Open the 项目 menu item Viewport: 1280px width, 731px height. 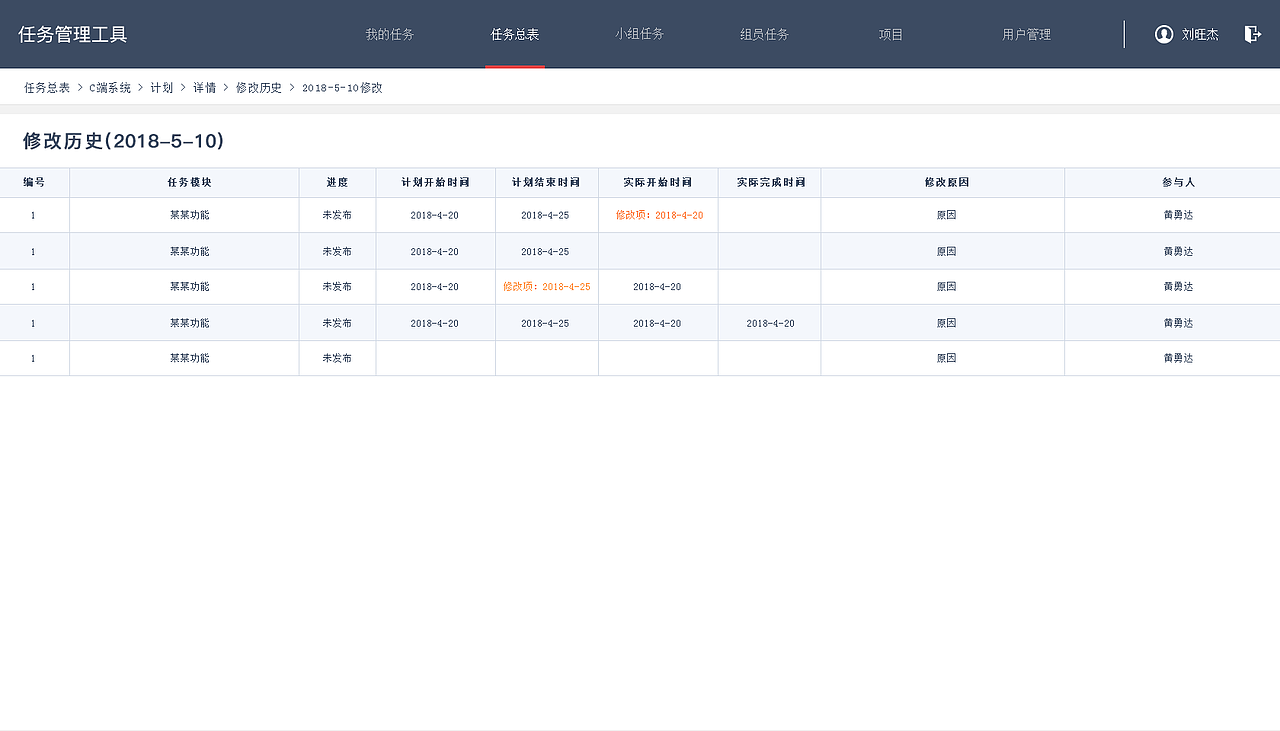pyautogui.click(x=890, y=33)
